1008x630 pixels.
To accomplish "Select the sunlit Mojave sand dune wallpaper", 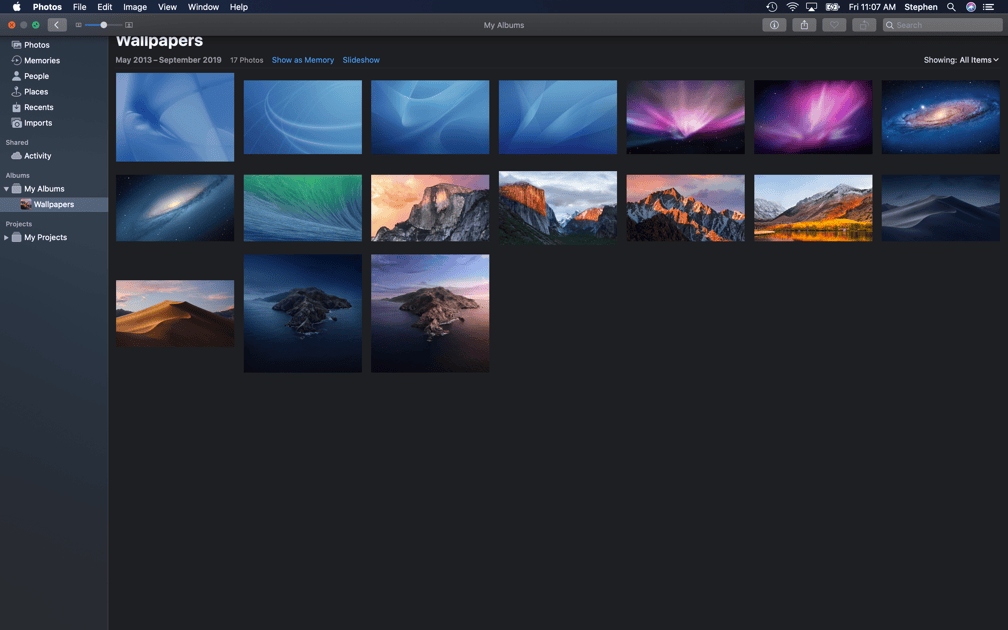I will pyautogui.click(x=175, y=313).
